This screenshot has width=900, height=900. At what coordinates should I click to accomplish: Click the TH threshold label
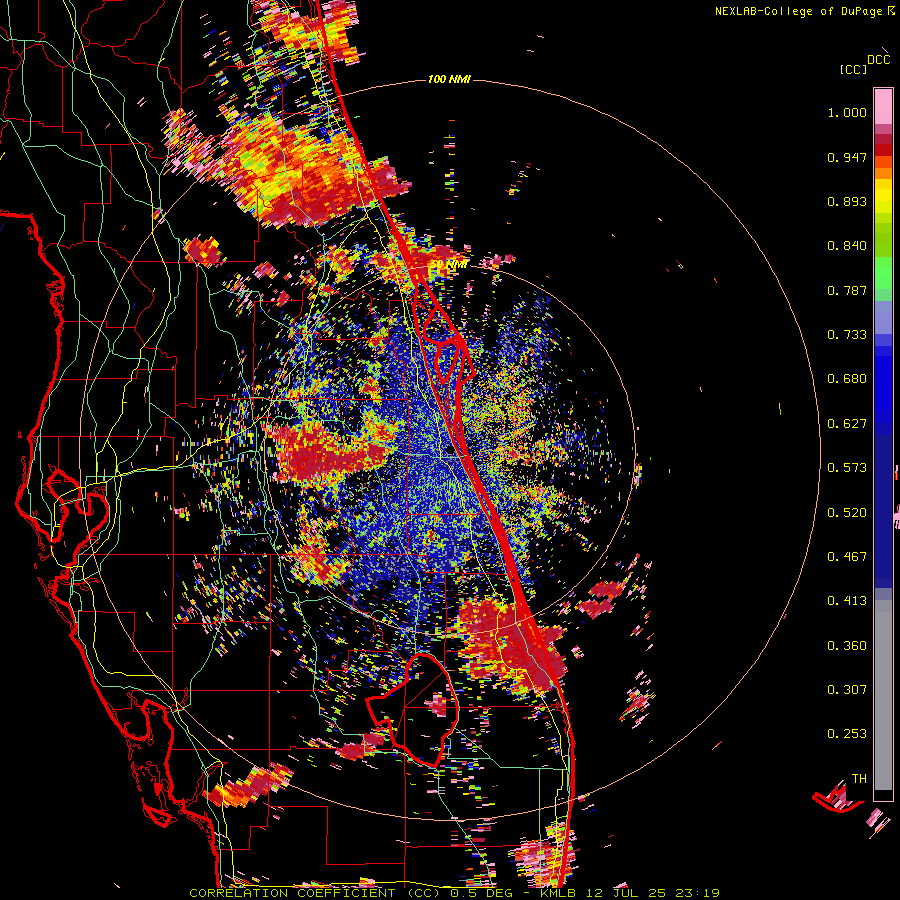click(x=859, y=779)
